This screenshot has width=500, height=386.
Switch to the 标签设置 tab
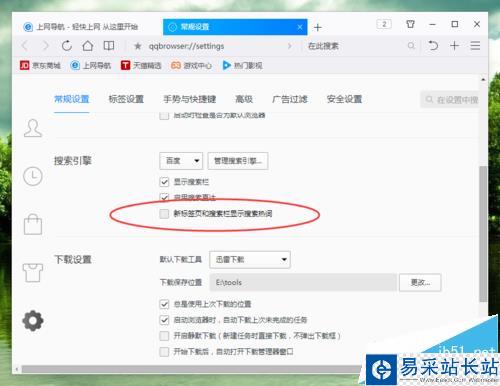click(126, 99)
